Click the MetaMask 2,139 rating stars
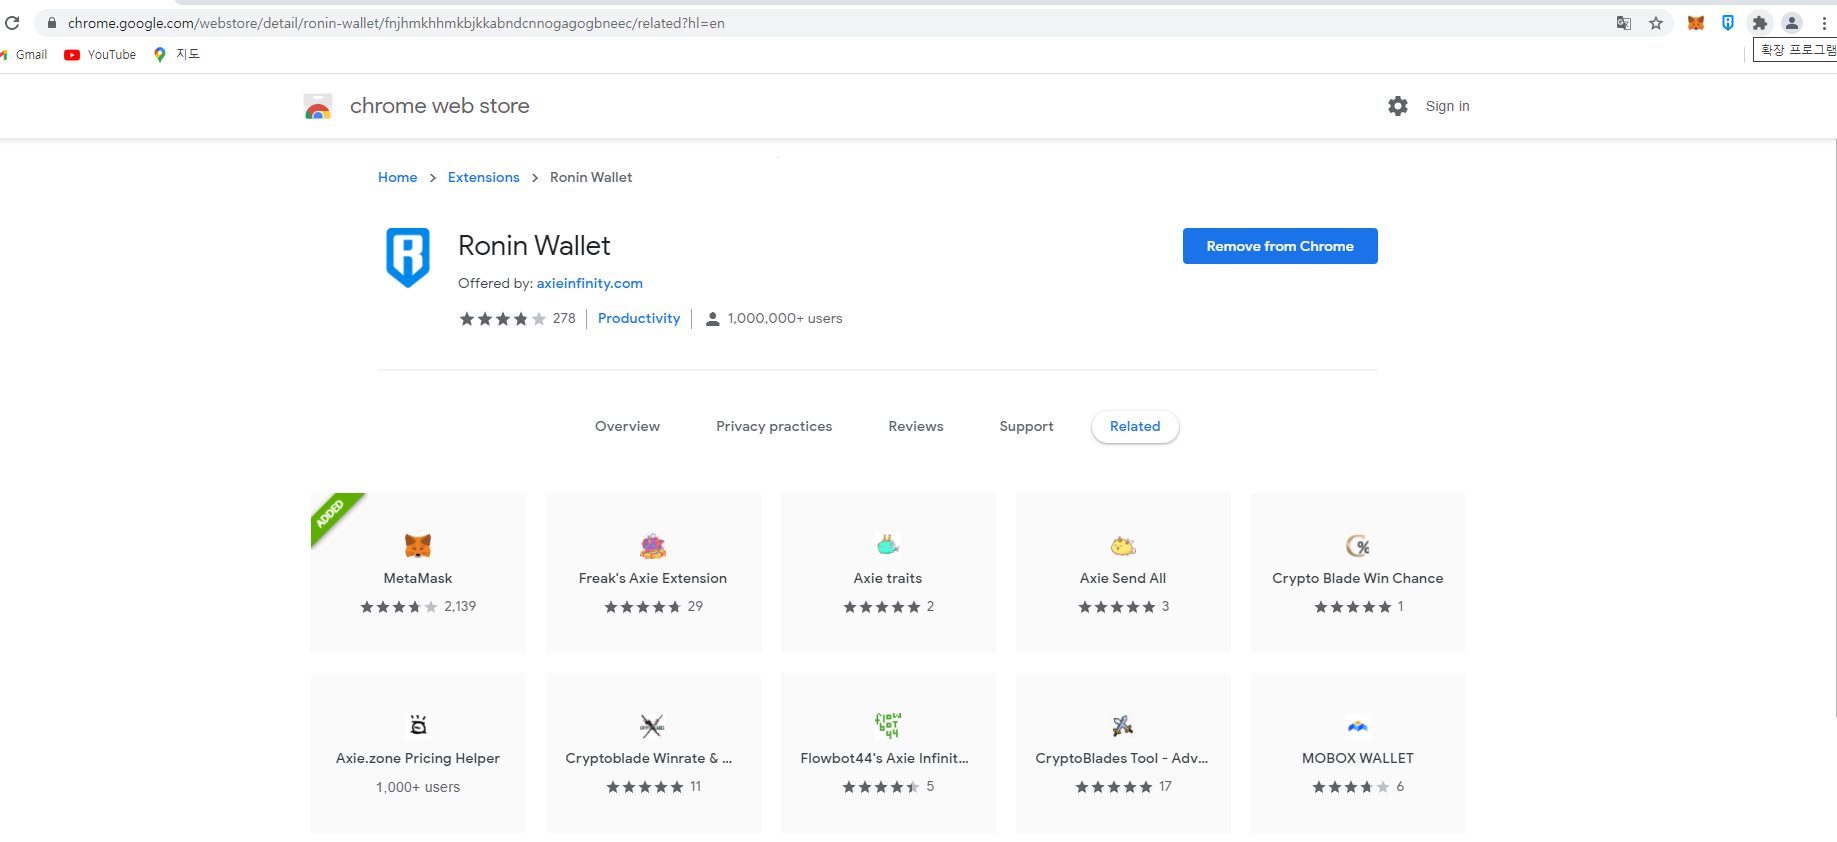Screen dimensions: 1837x842 point(399,607)
